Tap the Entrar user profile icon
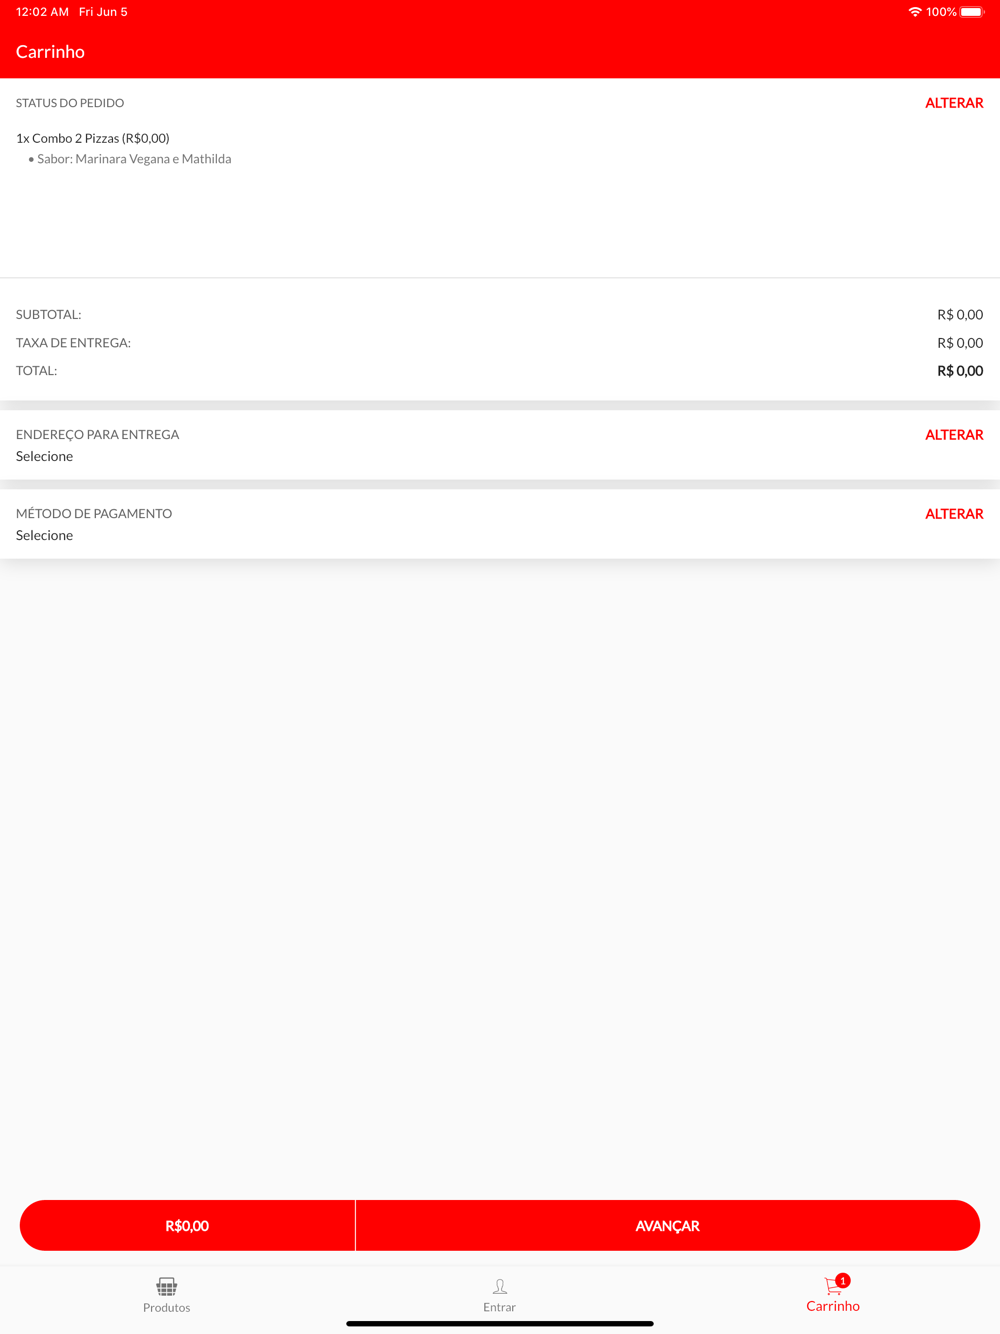This screenshot has width=1000, height=1334. pos(499,1286)
